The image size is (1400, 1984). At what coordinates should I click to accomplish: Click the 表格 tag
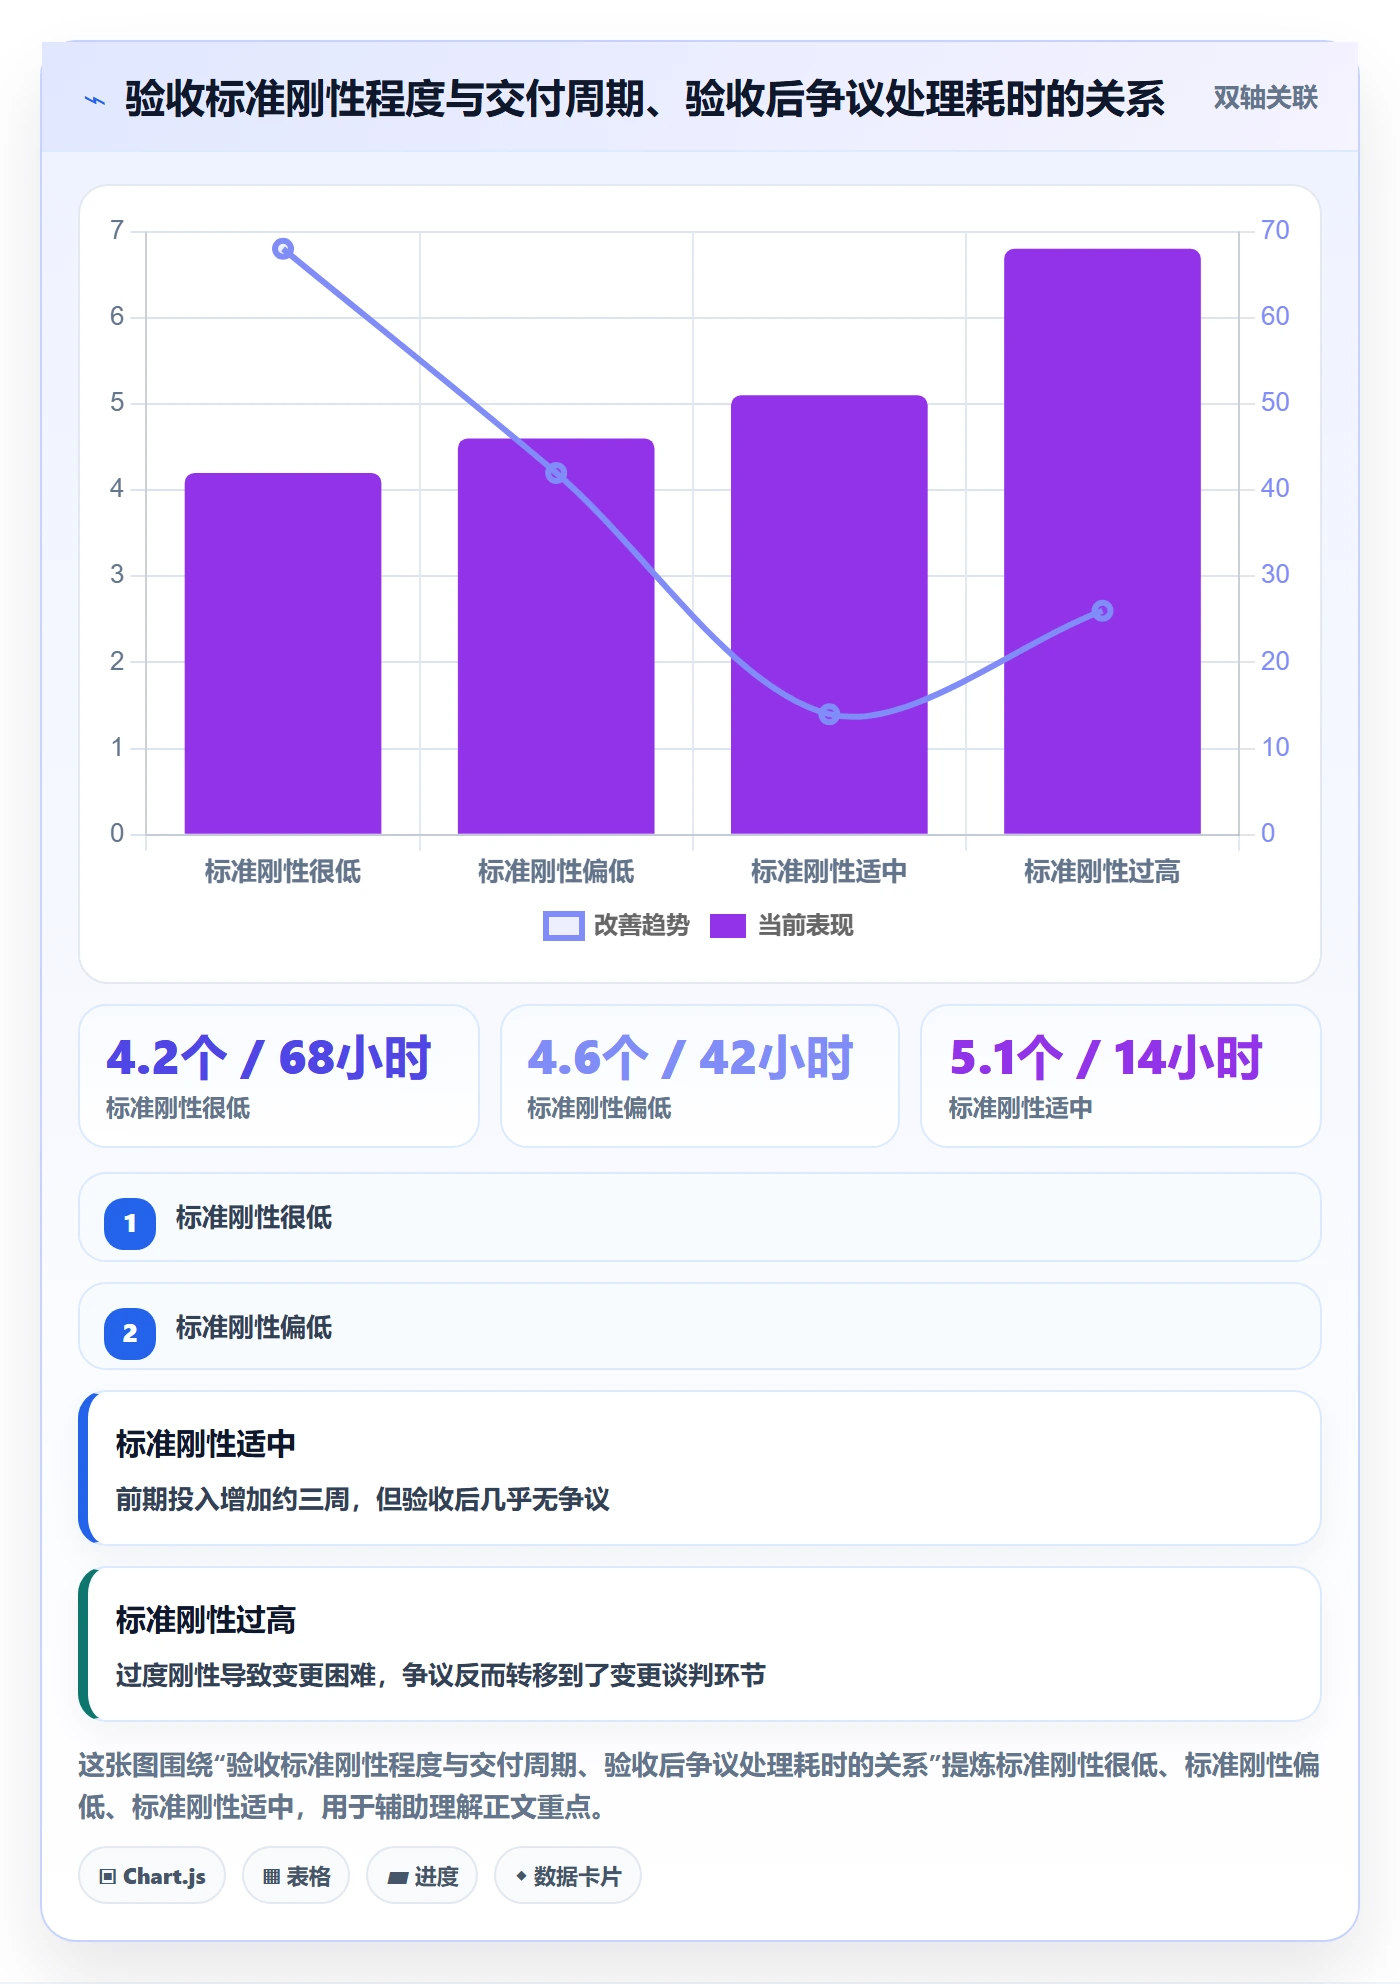pos(296,1876)
